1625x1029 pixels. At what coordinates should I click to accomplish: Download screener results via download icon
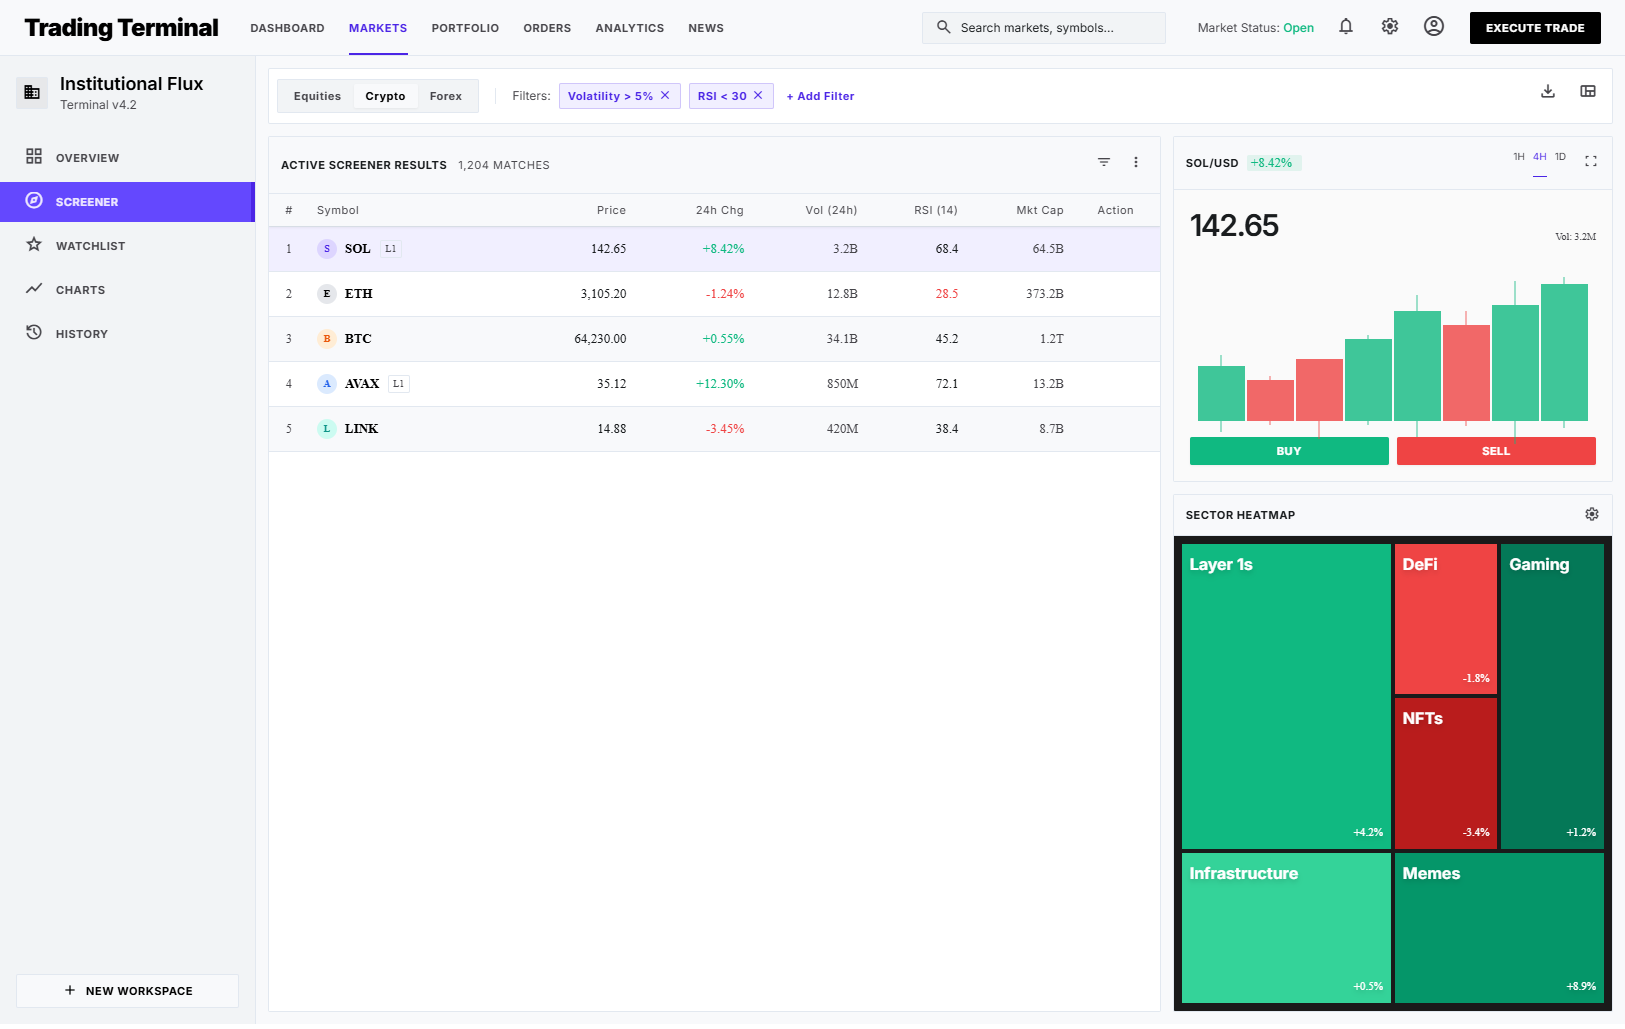click(1548, 91)
